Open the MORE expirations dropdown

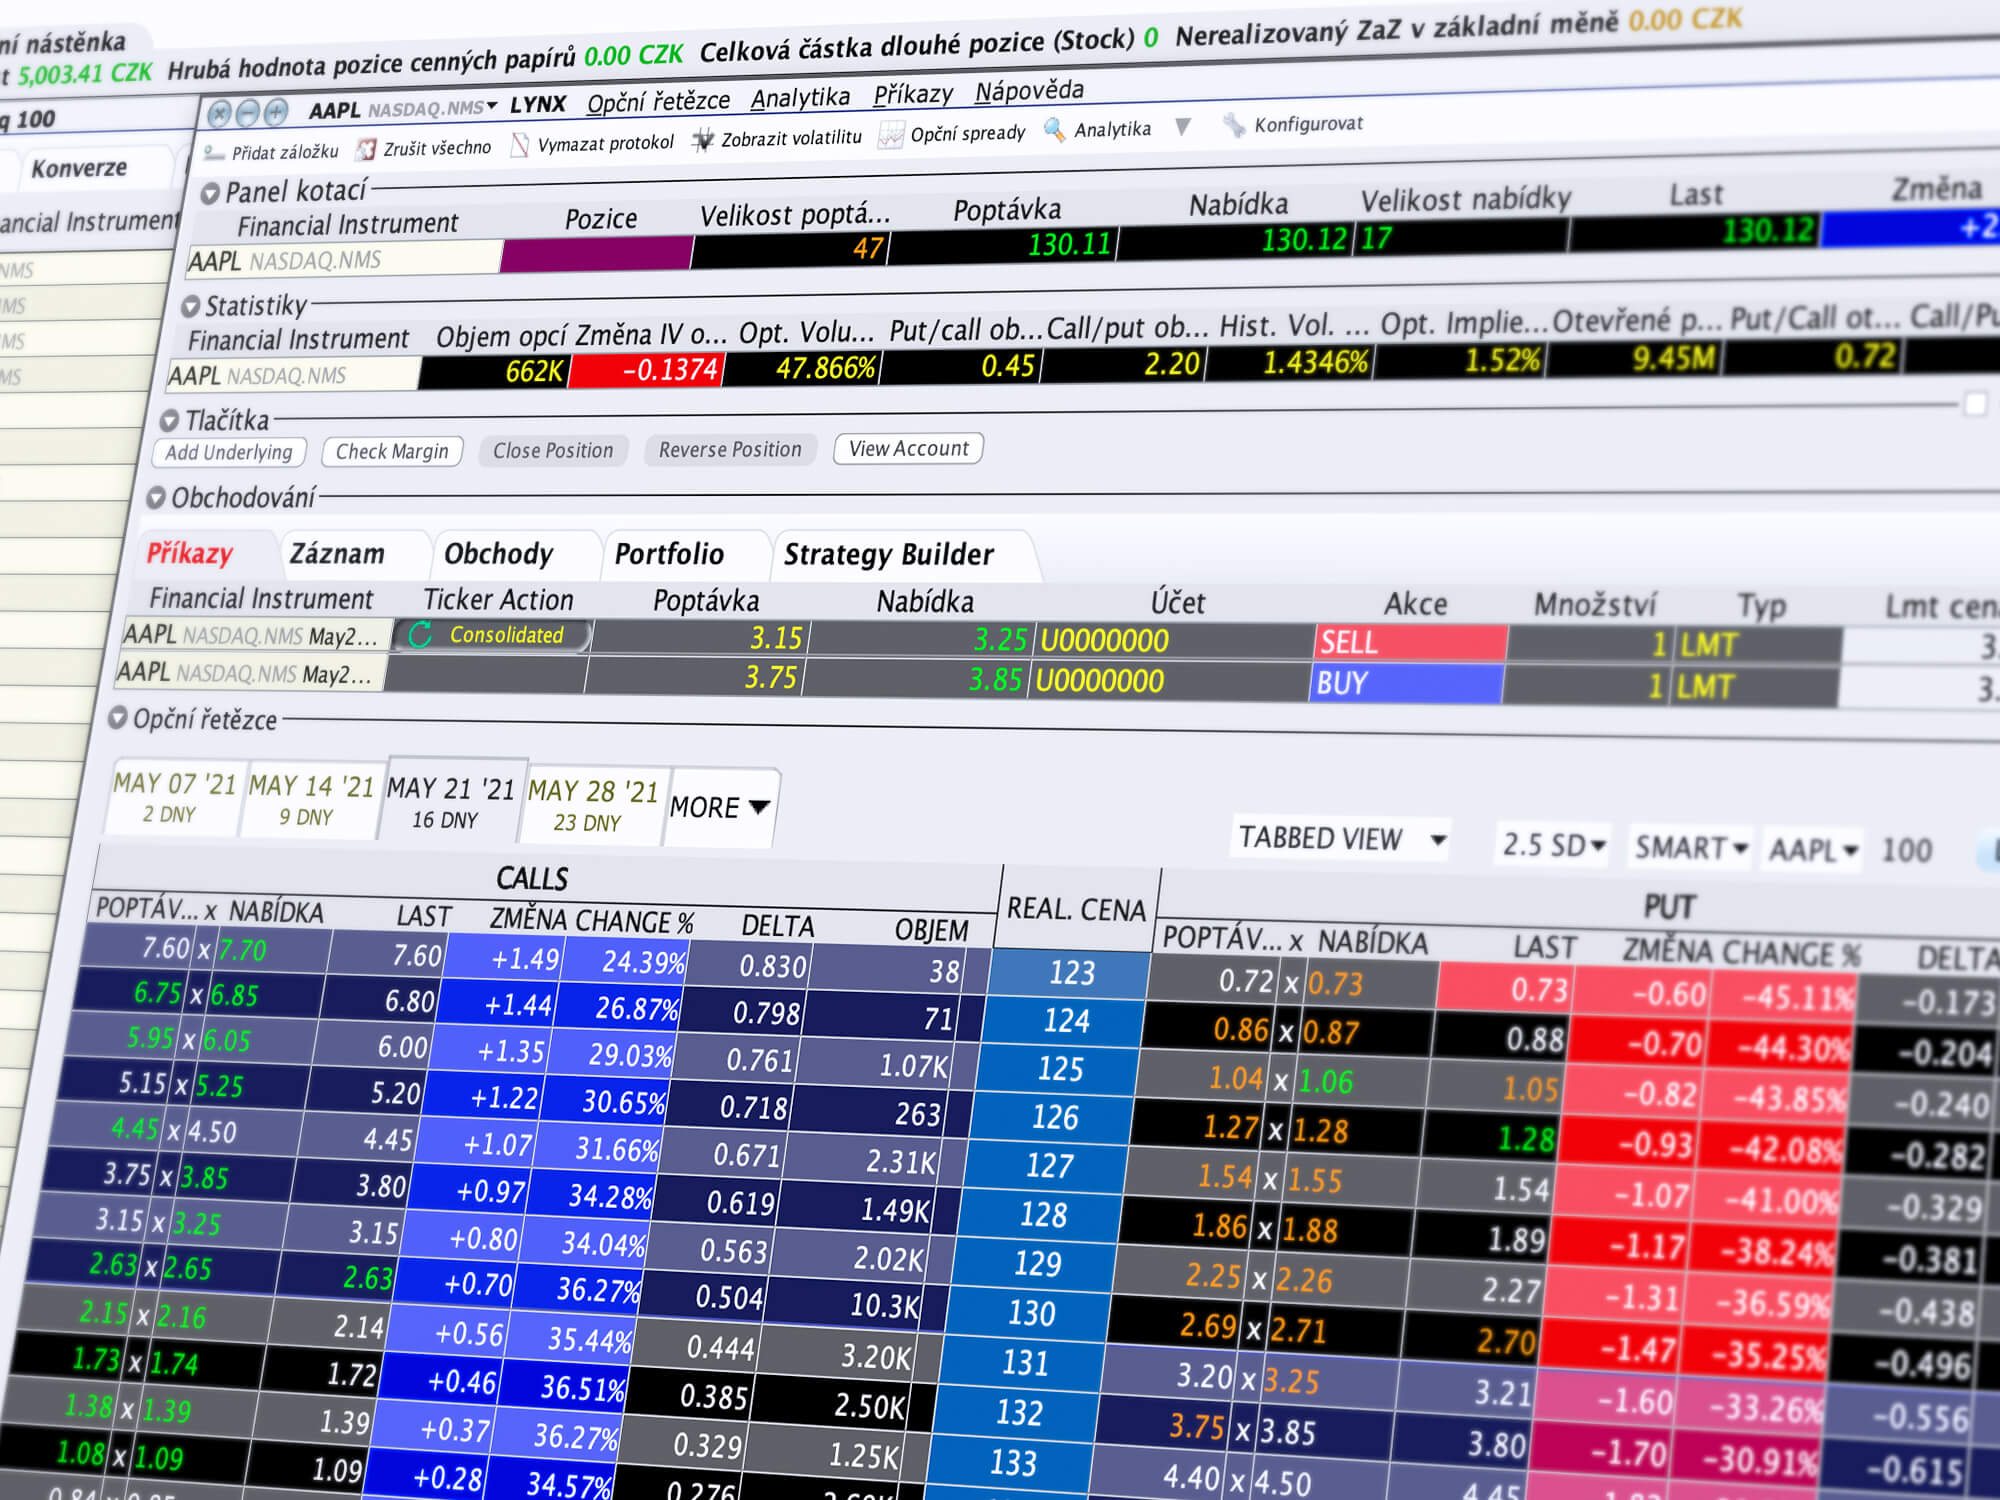[x=720, y=807]
